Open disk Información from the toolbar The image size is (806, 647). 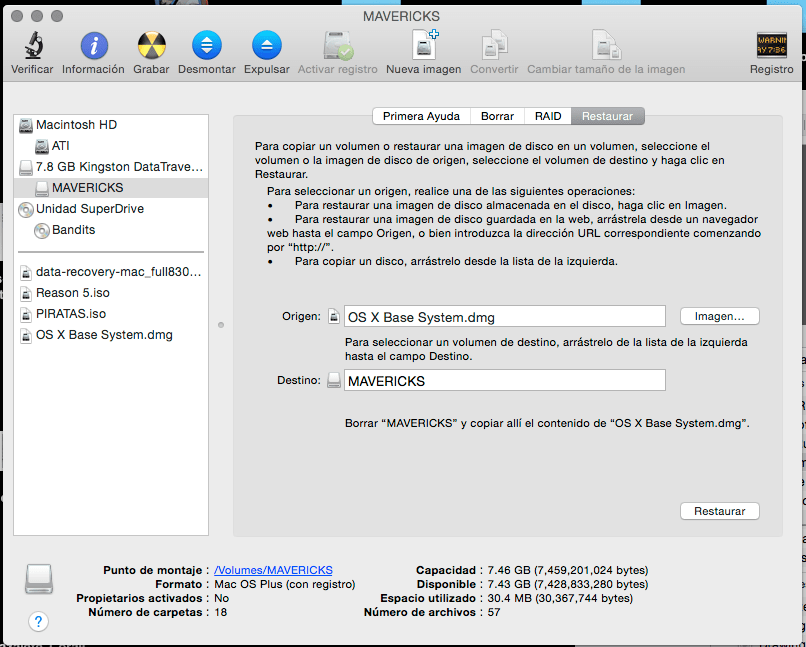93,45
